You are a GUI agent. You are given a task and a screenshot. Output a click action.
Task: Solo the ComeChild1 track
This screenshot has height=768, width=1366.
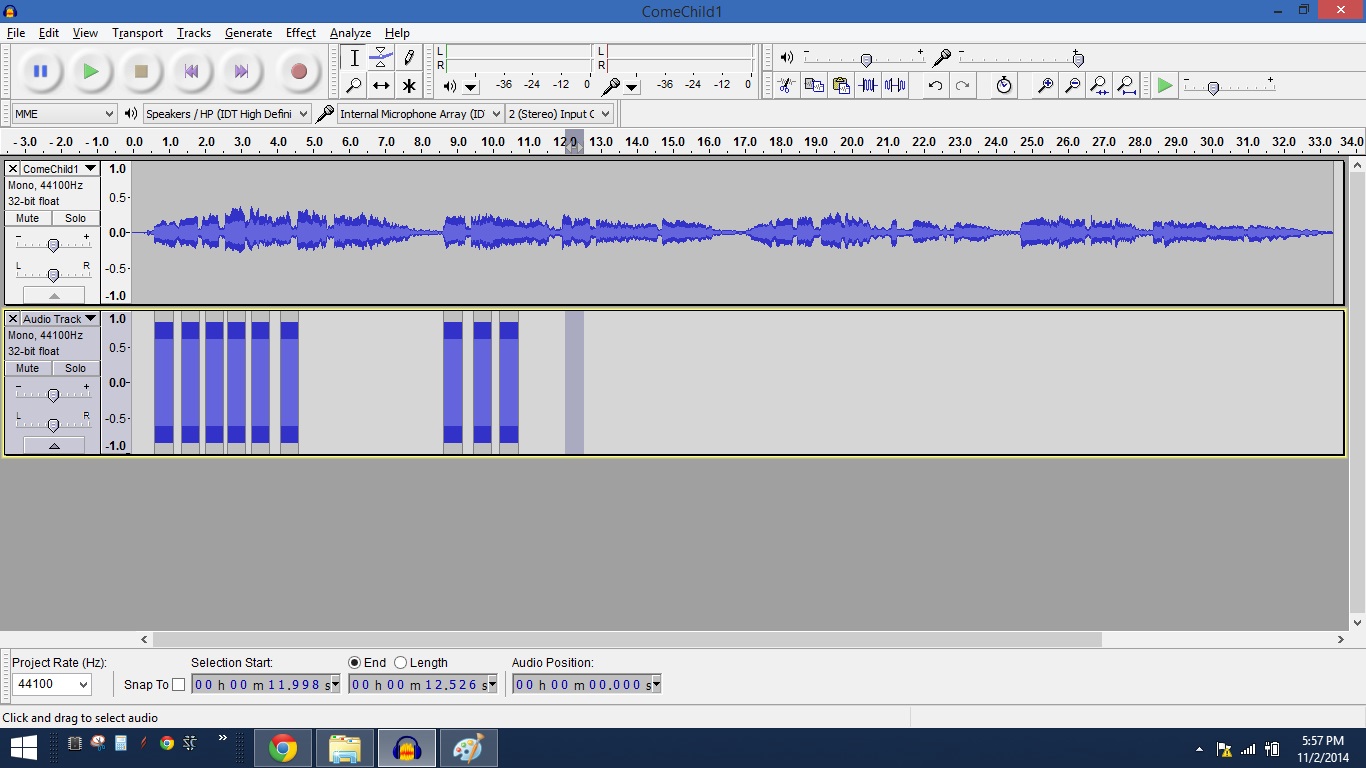[x=76, y=218]
